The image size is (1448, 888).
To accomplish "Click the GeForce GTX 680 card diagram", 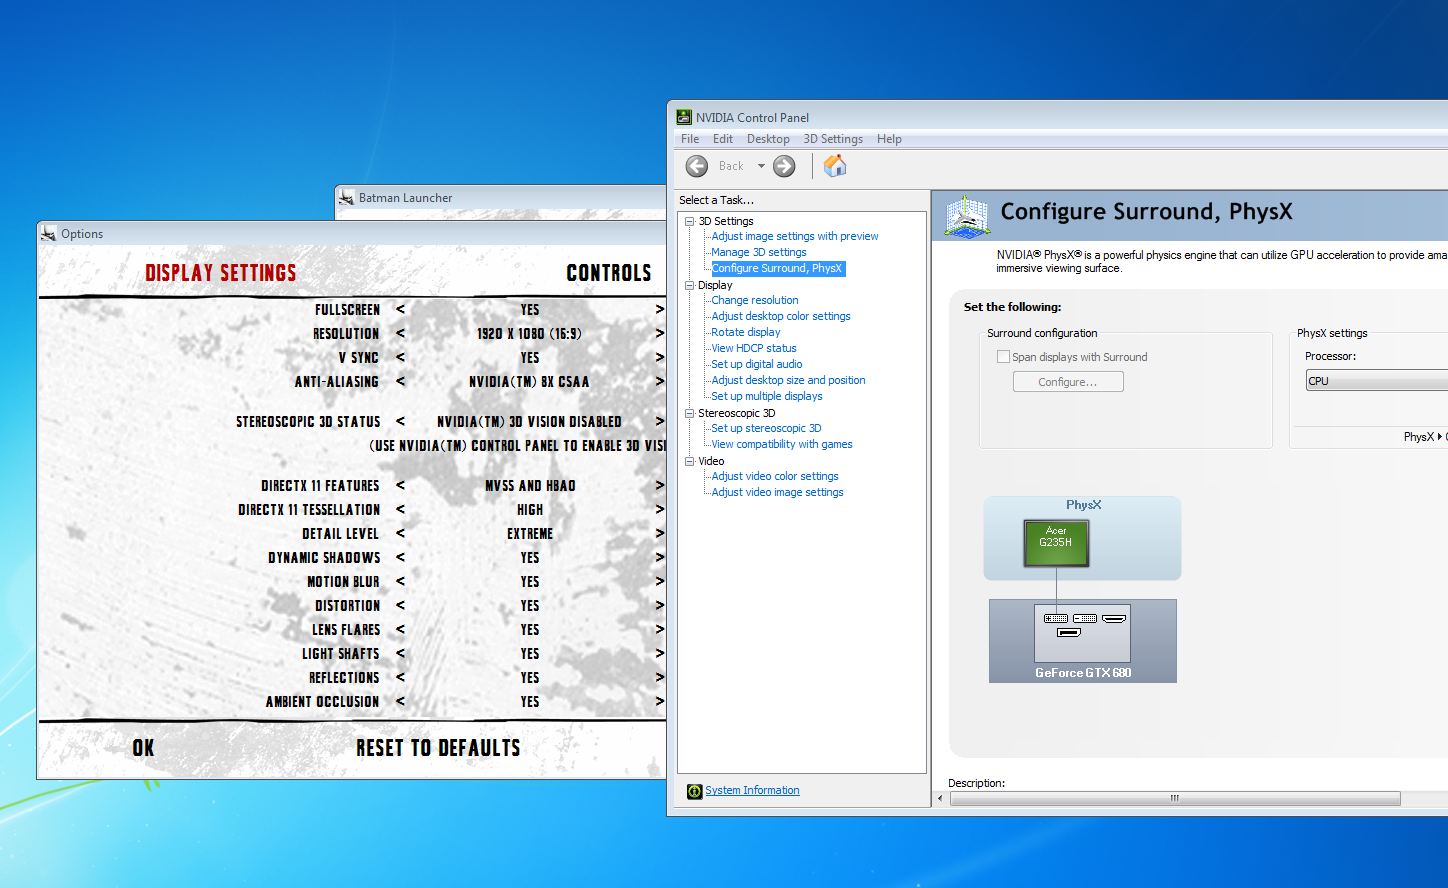I will coord(1083,641).
